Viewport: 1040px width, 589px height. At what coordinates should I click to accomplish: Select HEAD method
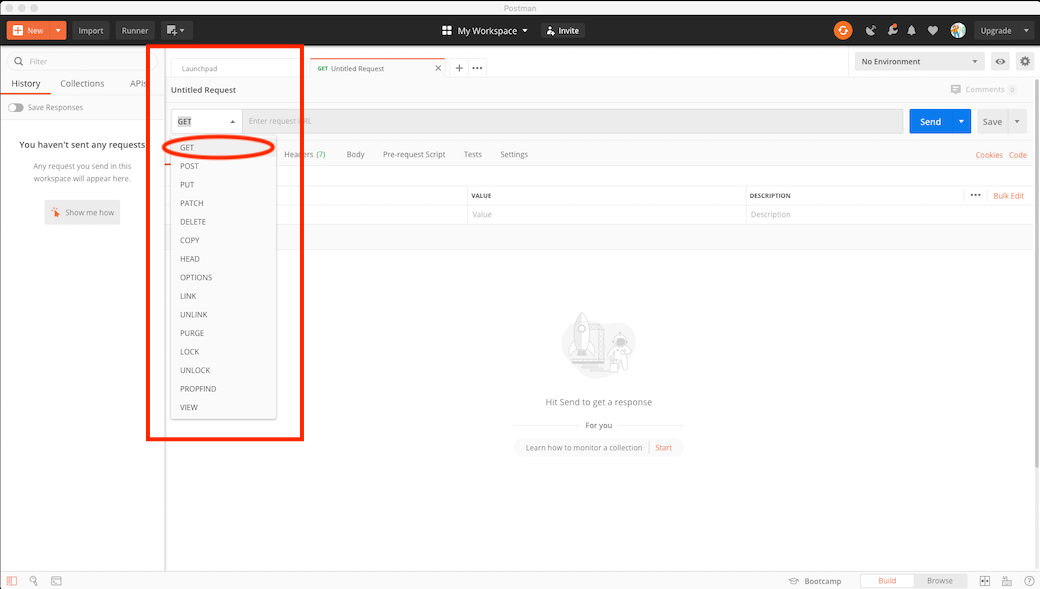point(224,259)
